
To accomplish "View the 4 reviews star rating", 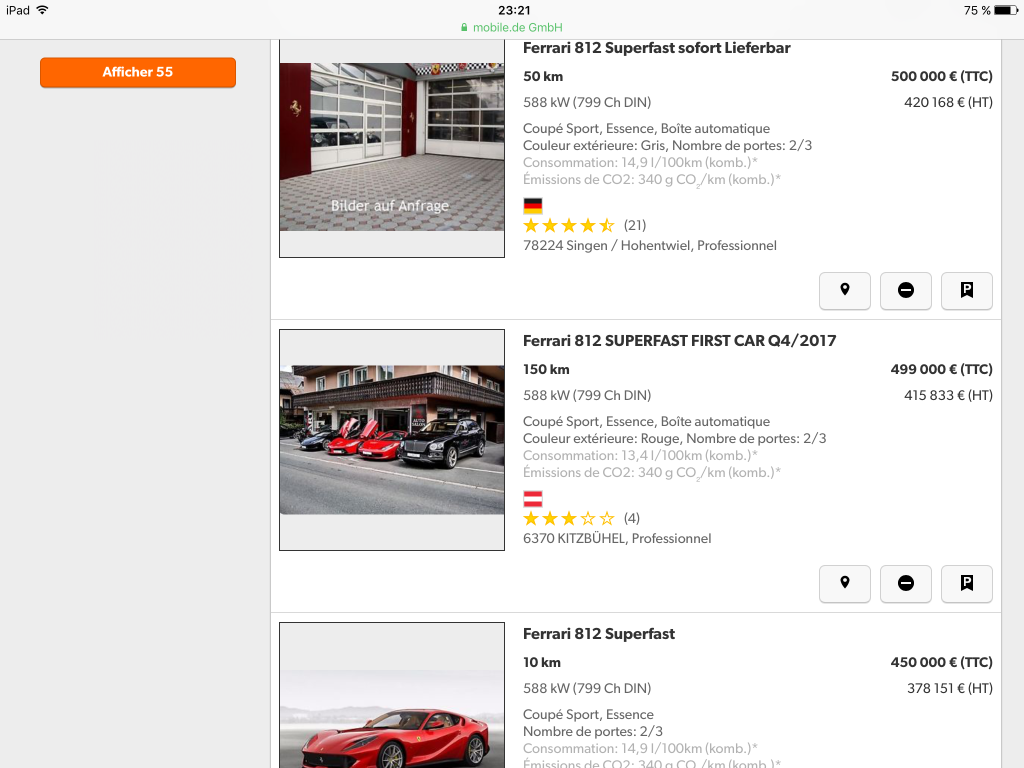I will [x=581, y=519].
